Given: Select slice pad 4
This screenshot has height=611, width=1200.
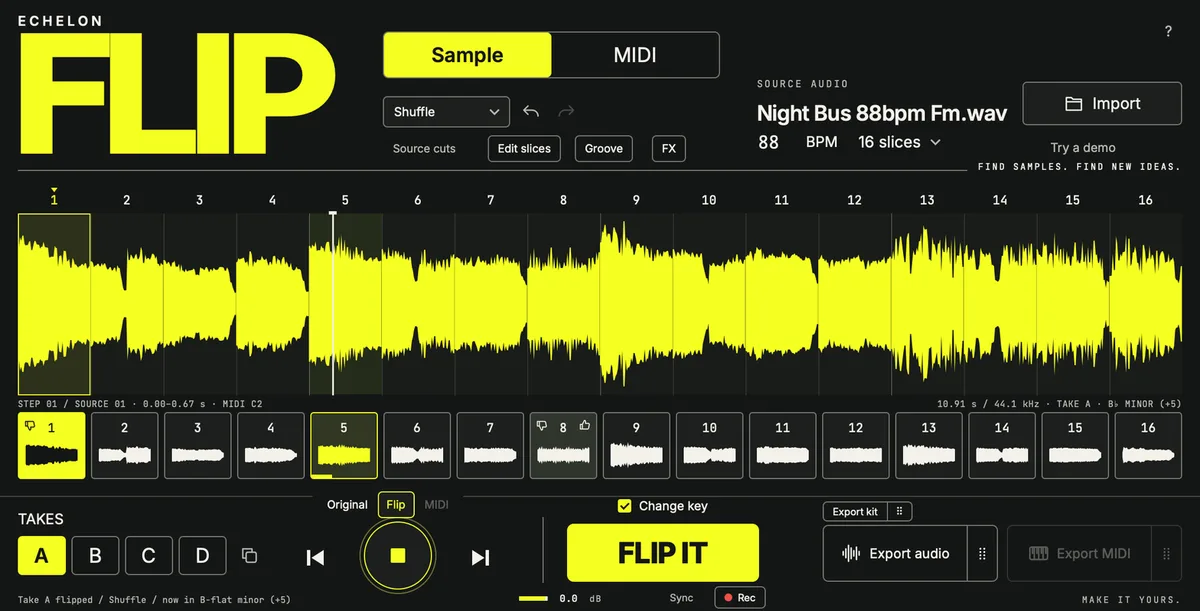Looking at the screenshot, I should tap(271, 445).
